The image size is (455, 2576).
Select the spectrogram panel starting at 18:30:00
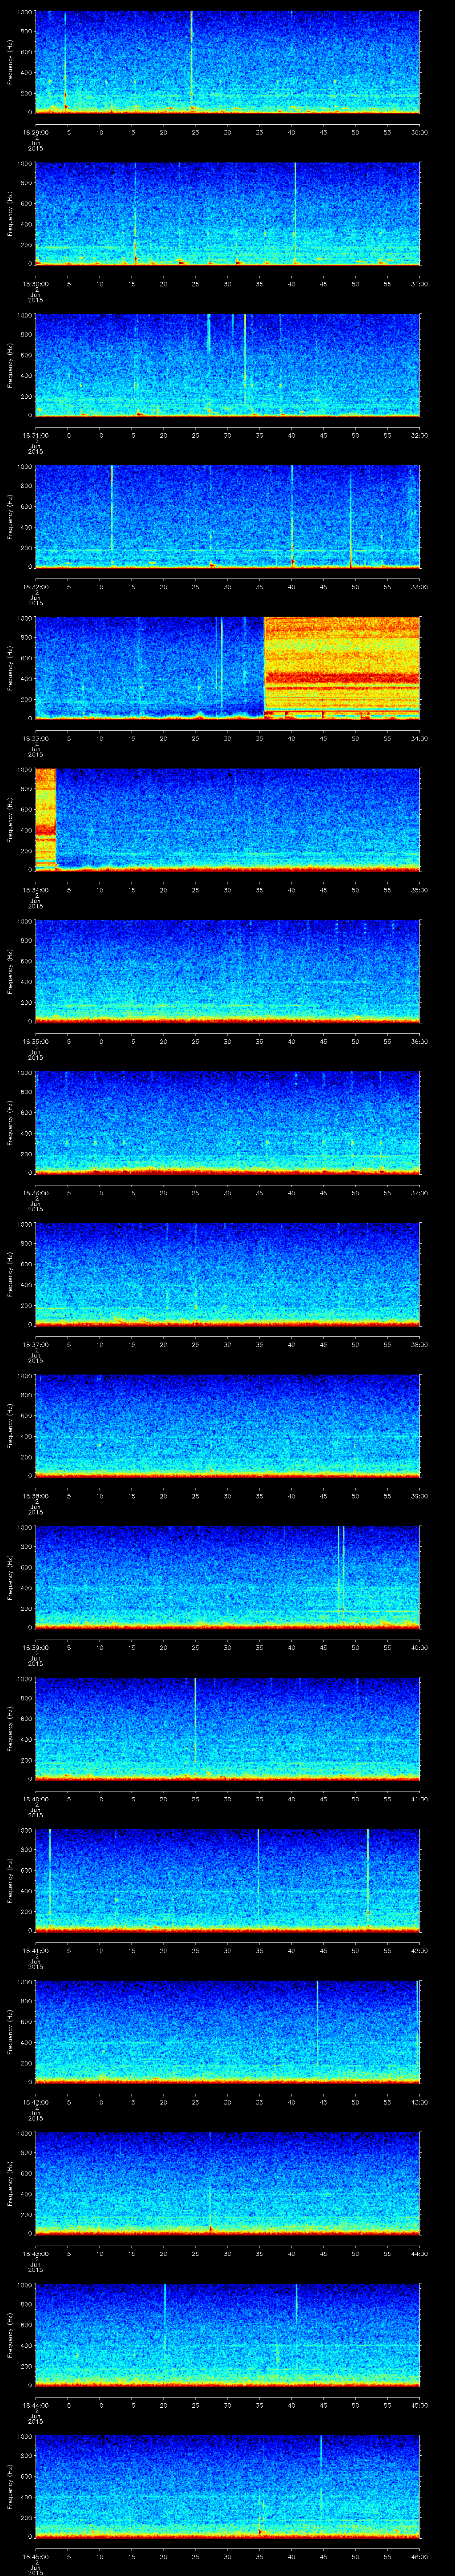(x=227, y=213)
